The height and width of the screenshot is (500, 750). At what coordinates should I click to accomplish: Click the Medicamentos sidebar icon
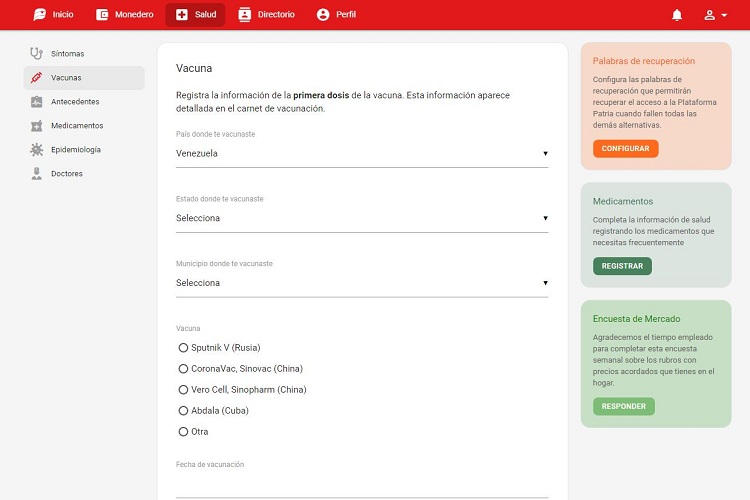[37, 125]
